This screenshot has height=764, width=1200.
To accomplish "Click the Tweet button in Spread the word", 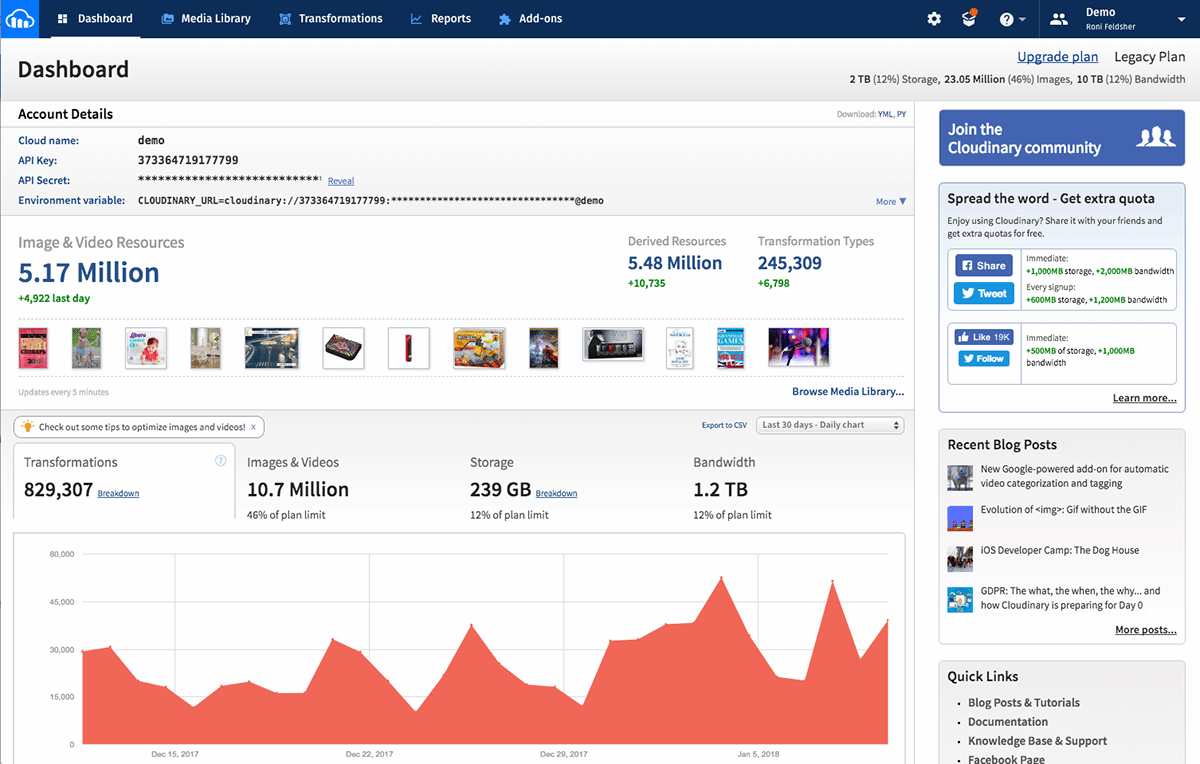I will tap(983, 293).
